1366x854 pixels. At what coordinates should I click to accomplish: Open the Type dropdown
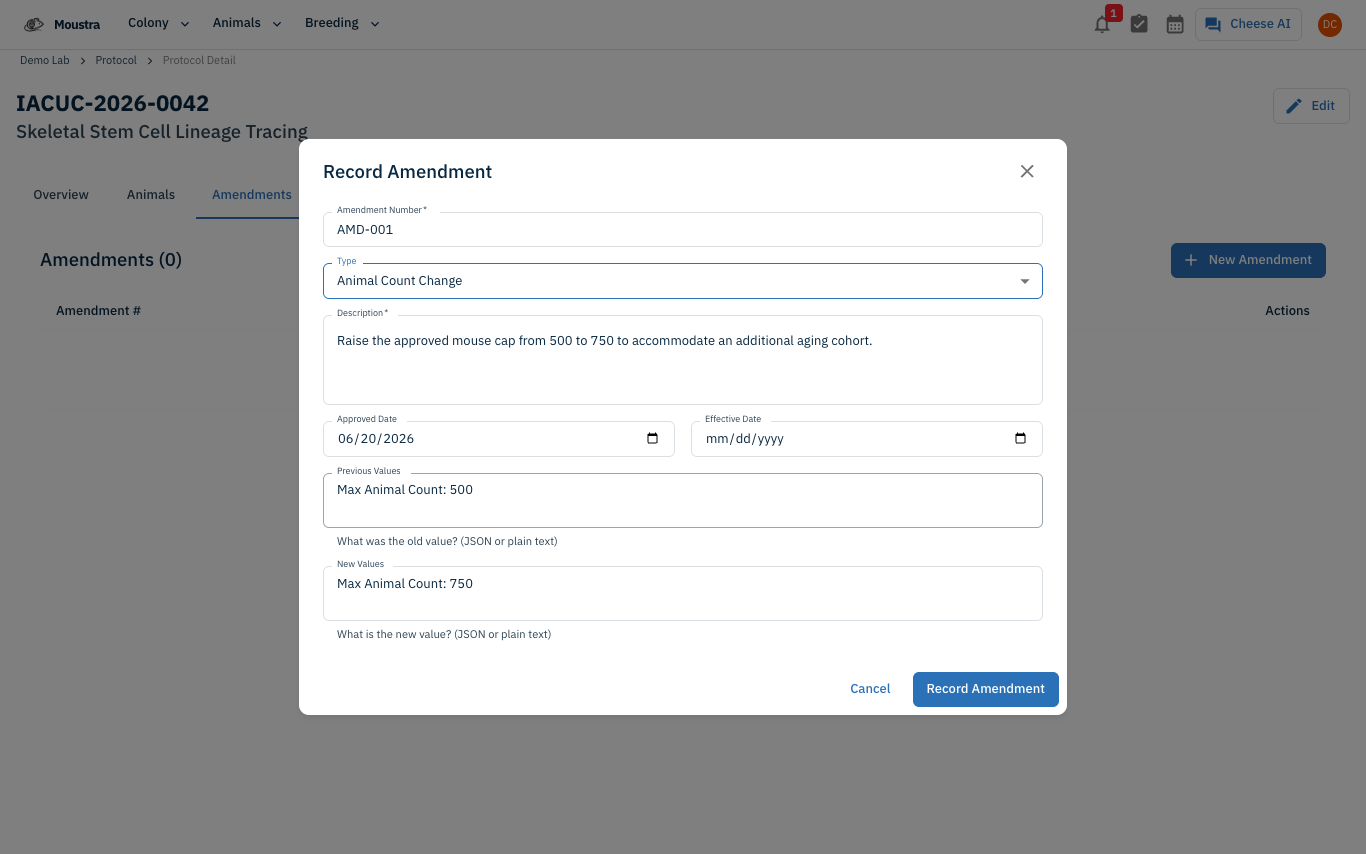pos(683,281)
